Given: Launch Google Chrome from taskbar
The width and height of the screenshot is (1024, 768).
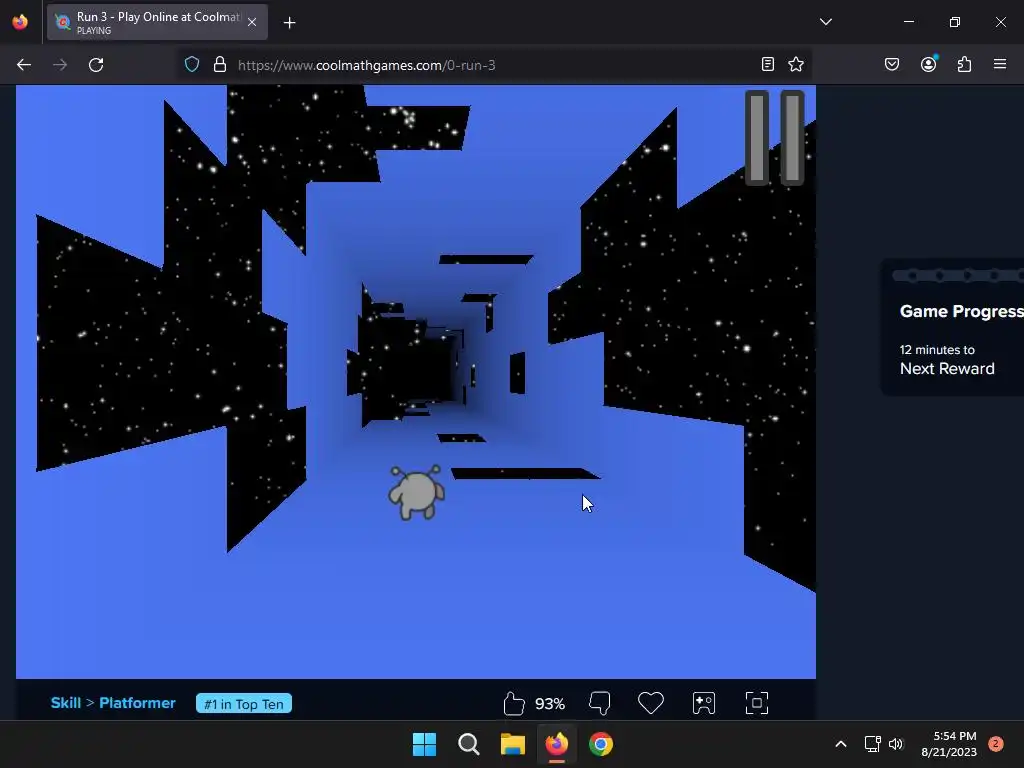Looking at the screenshot, I should point(601,744).
